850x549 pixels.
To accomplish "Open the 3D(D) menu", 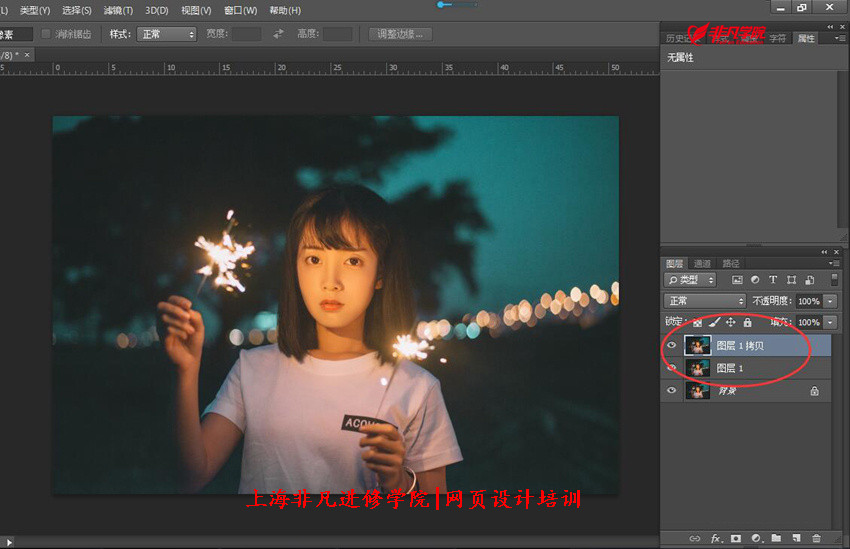I will 157,10.
